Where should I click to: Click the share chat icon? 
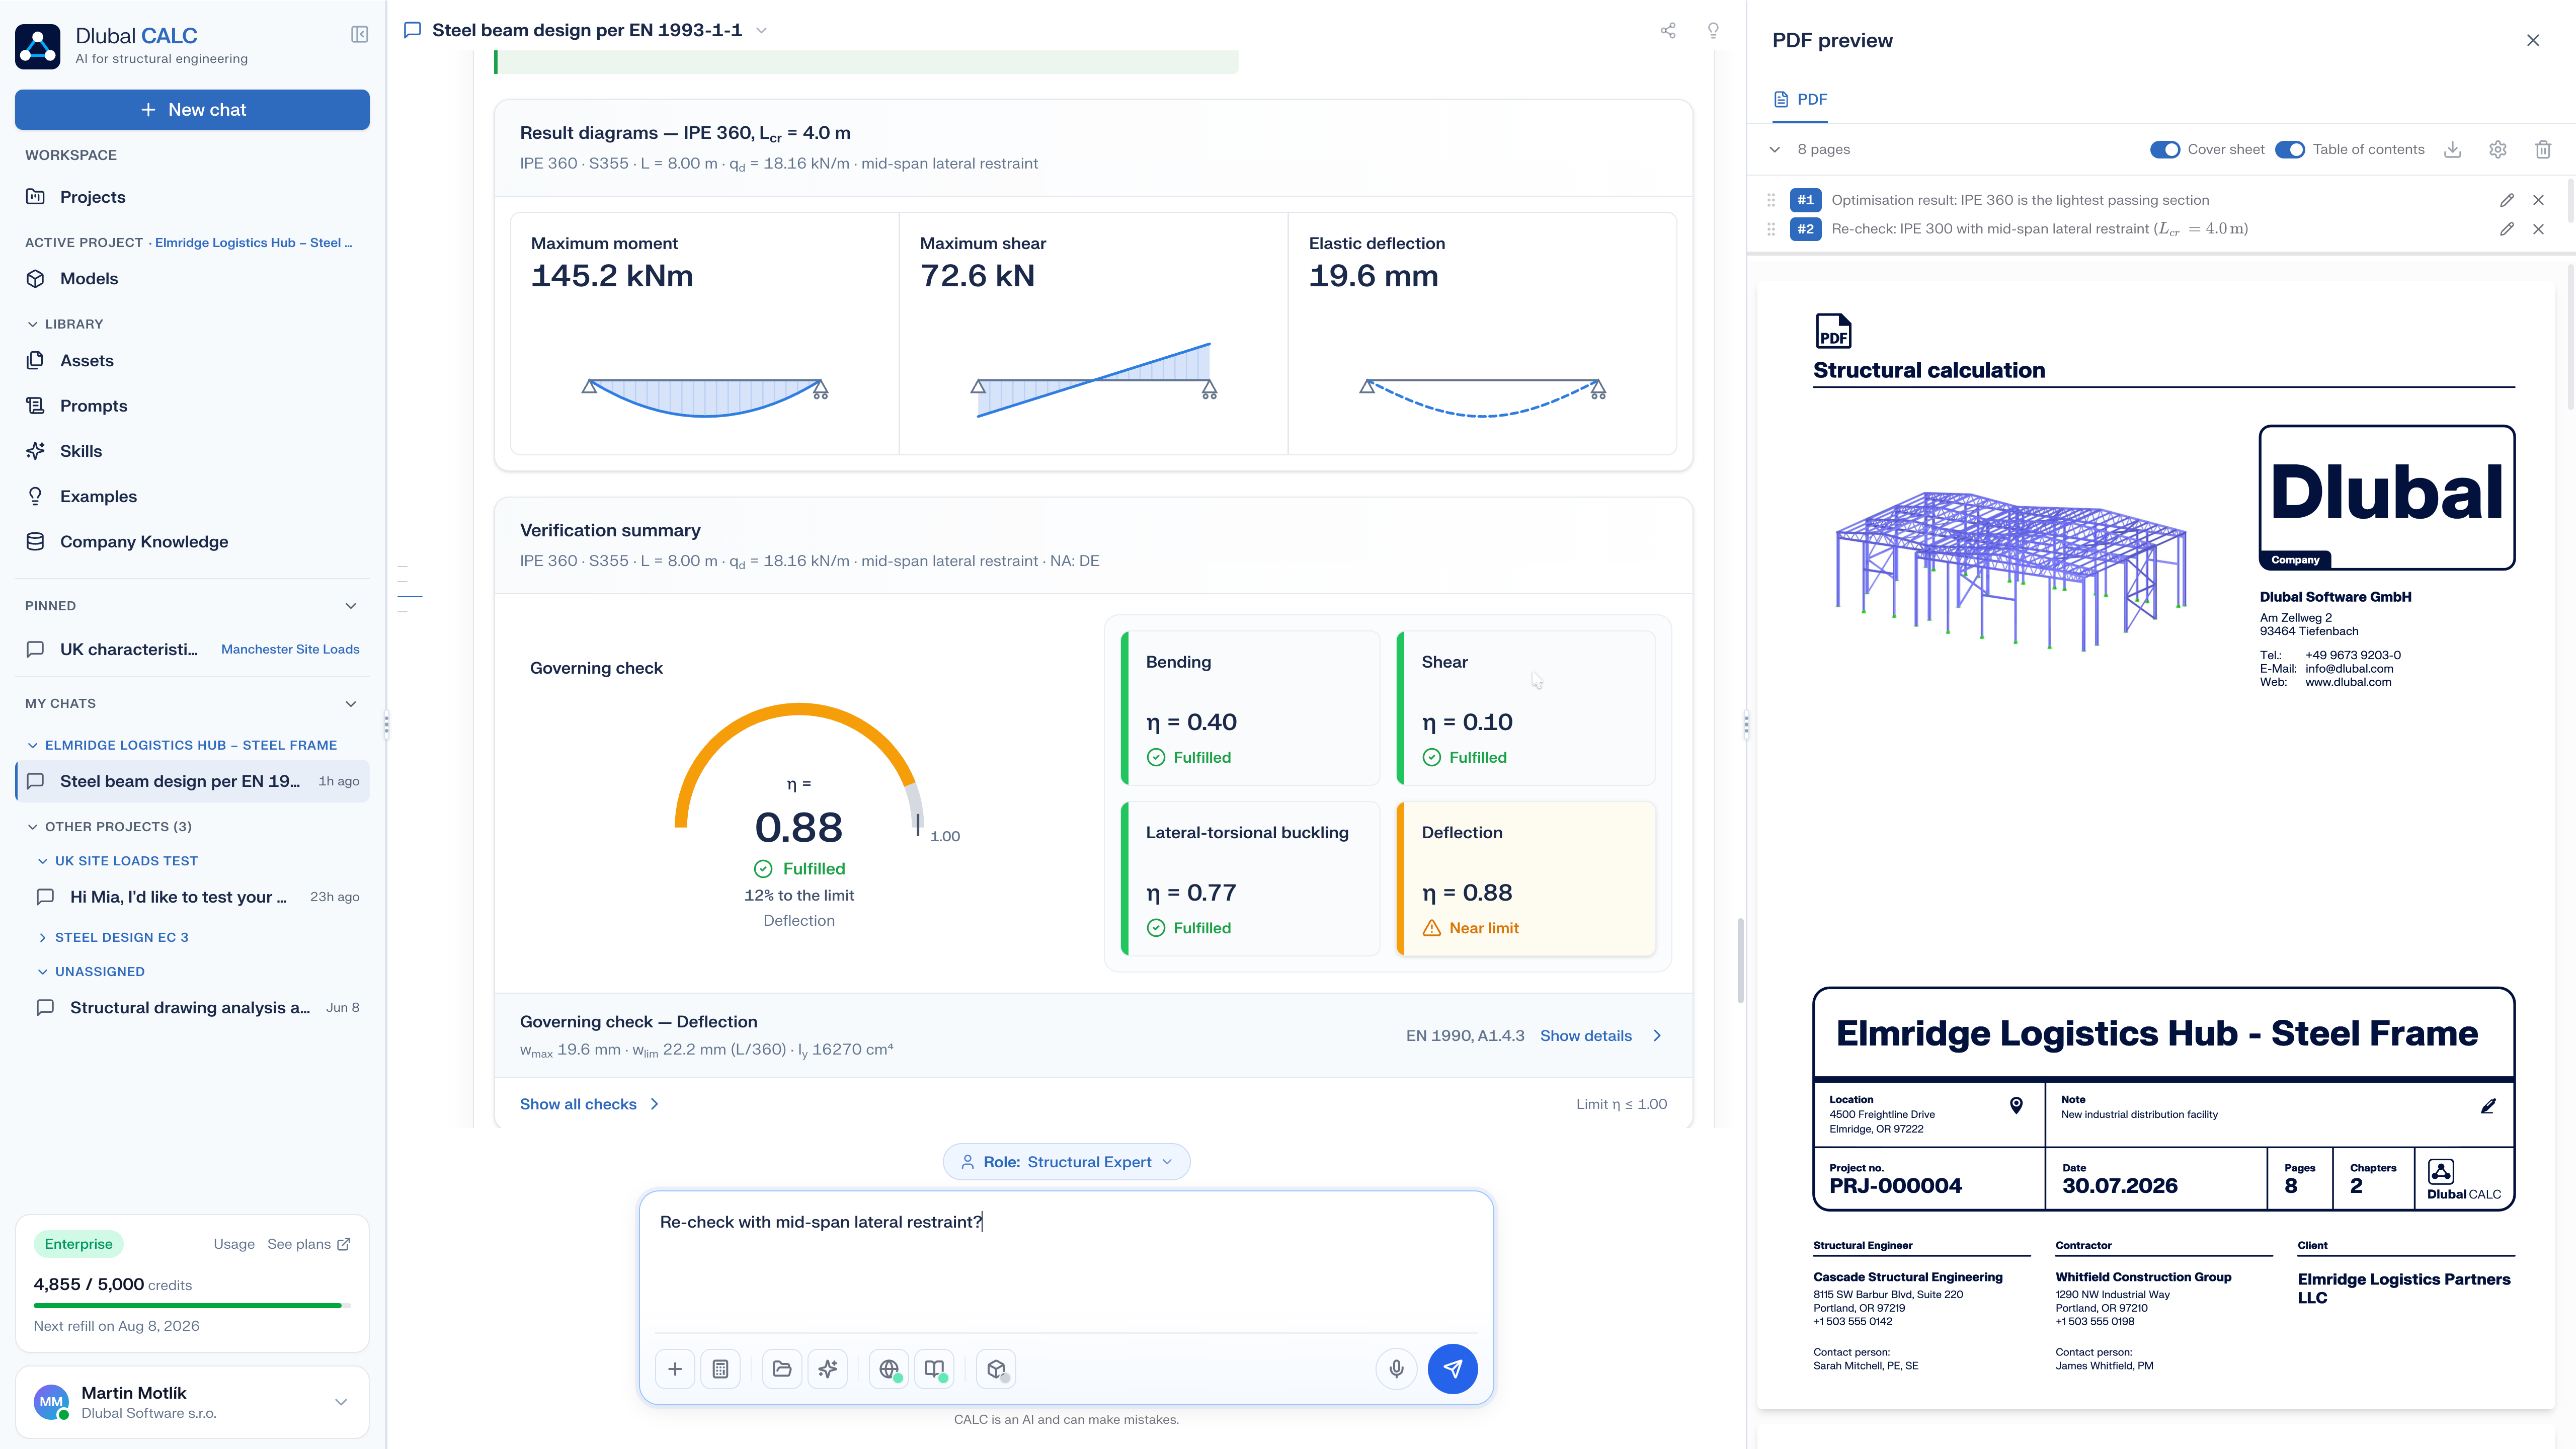coord(1668,31)
